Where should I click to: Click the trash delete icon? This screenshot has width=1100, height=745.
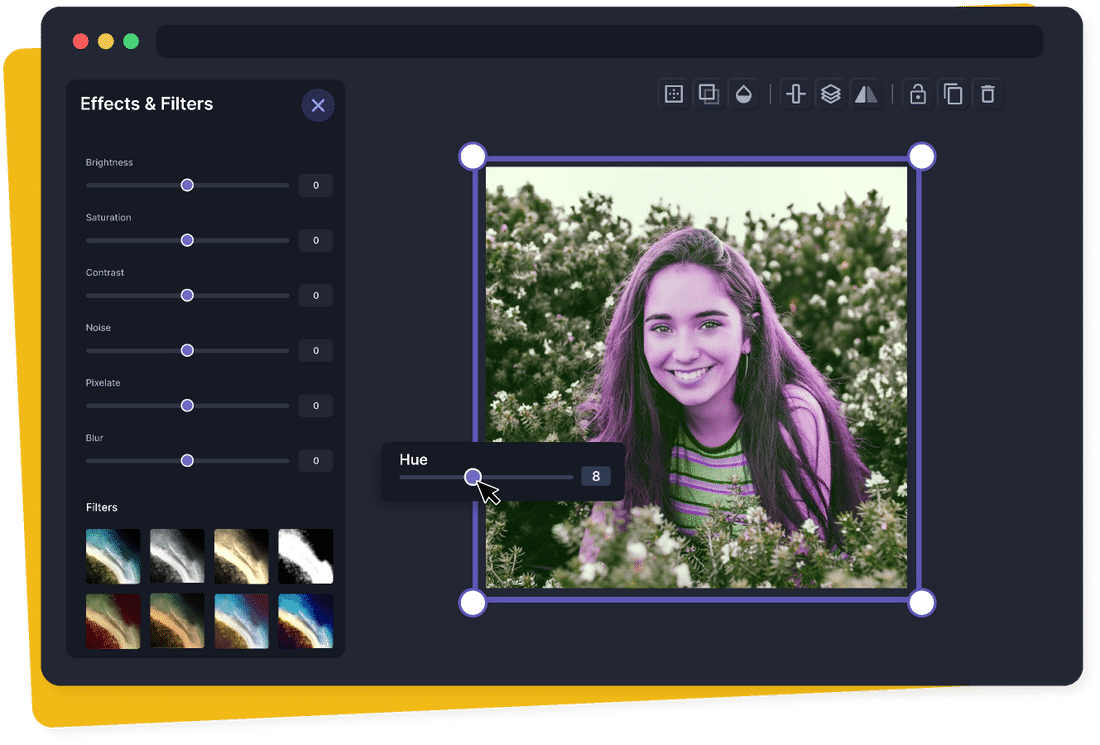(988, 94)
